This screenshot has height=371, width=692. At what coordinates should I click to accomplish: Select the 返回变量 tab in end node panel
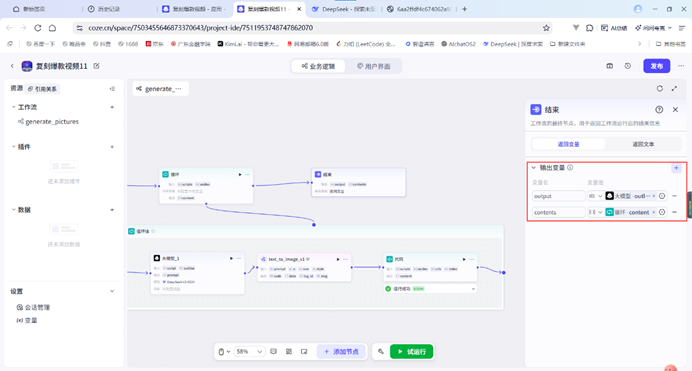coord(568,144)
